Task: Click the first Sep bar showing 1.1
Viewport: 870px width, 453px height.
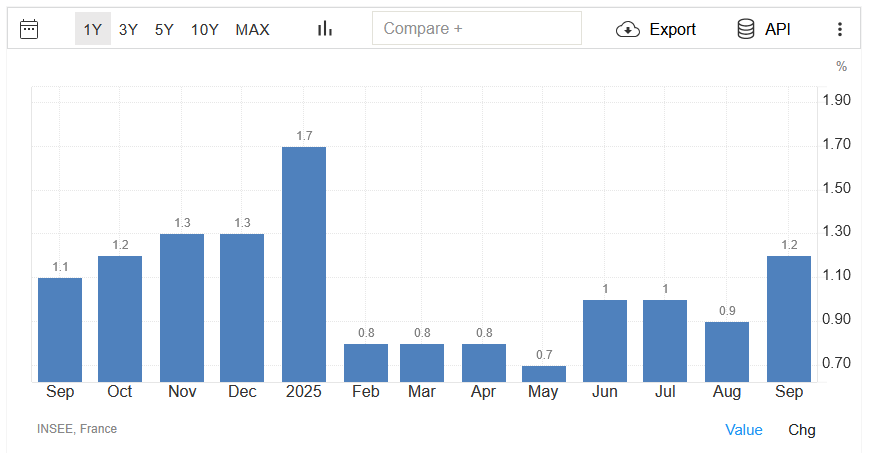Action: pos(60,330)
